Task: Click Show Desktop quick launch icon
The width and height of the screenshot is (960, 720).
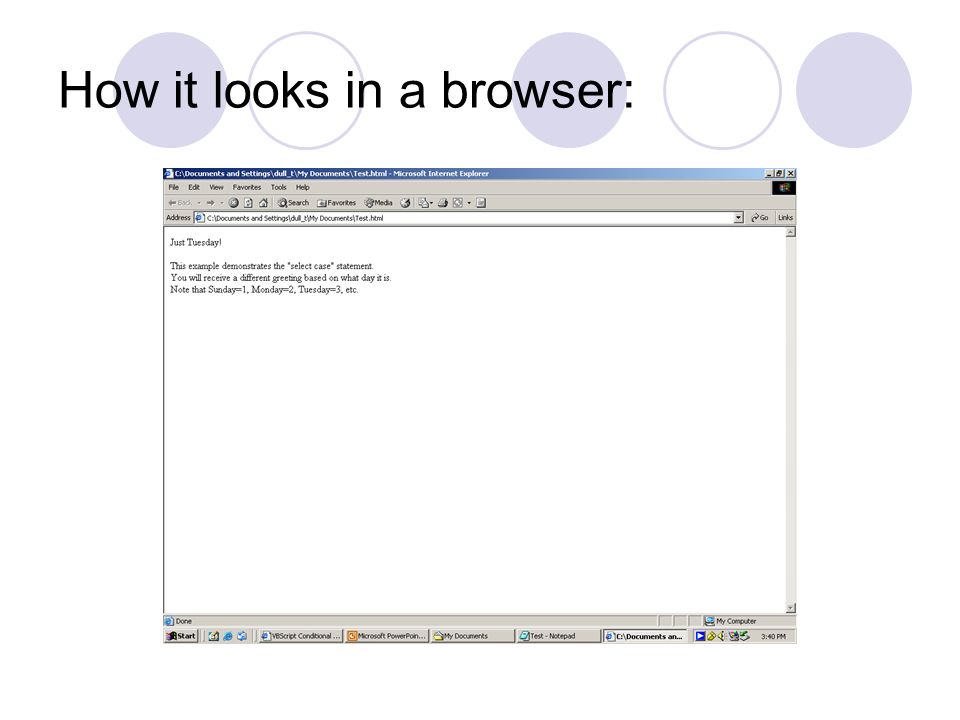Action: click(213, 636)
